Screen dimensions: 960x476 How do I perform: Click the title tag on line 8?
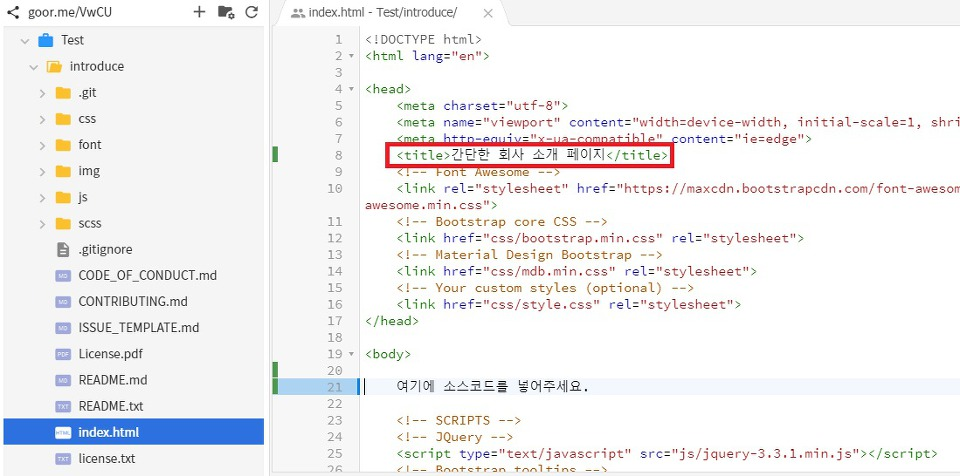(532, 156)
